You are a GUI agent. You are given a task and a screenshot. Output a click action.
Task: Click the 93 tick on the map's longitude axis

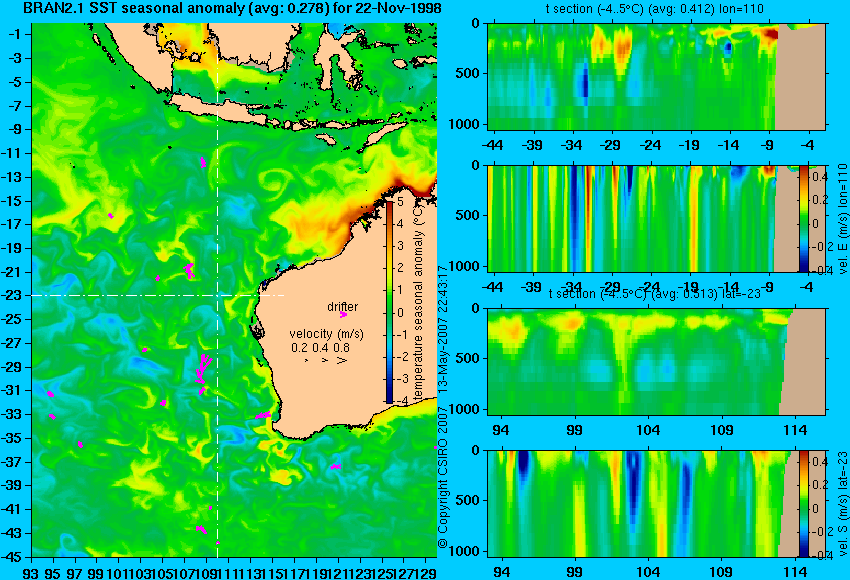pyautogui.click(x=31, y=572)
